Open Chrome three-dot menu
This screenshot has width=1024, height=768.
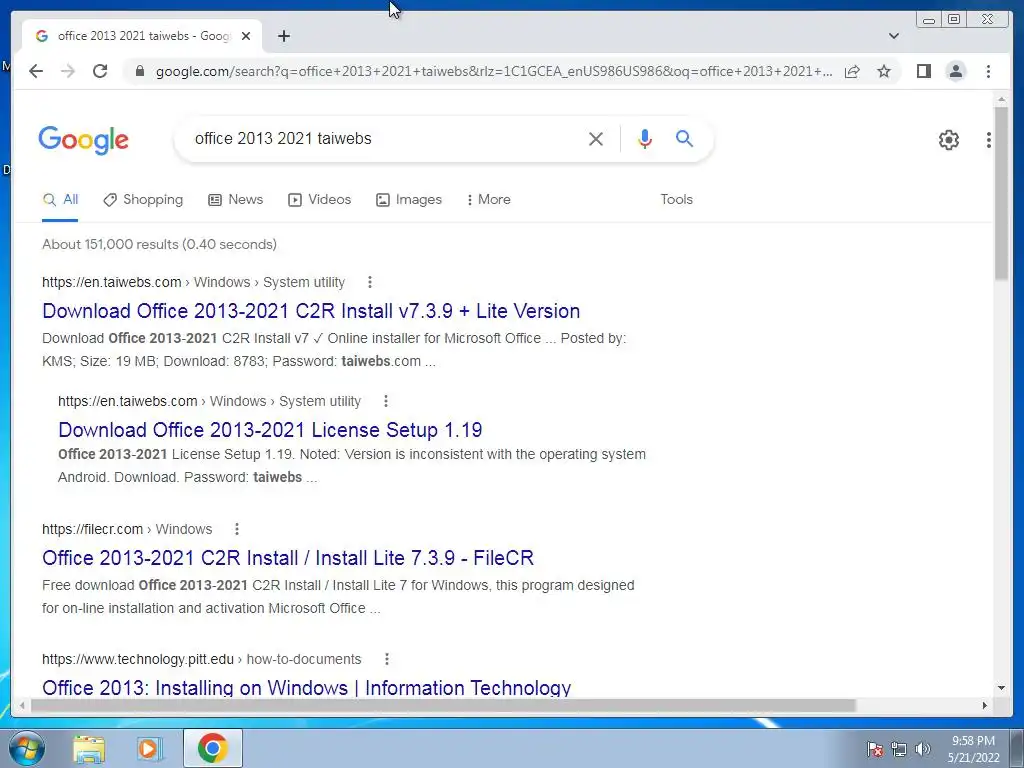tap(988, 71)
